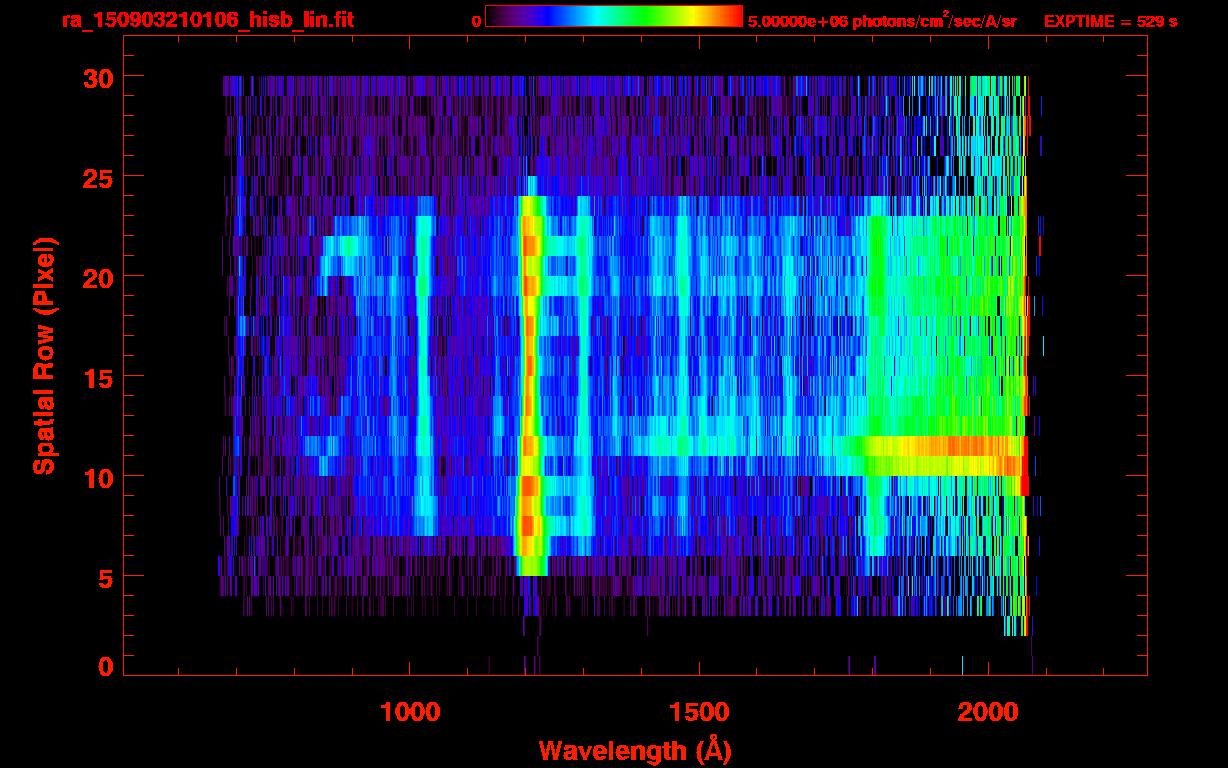1228x768 pixels.
Task: Click the bright vertical emission line near 1216 Å
Action: pos(530,380)
